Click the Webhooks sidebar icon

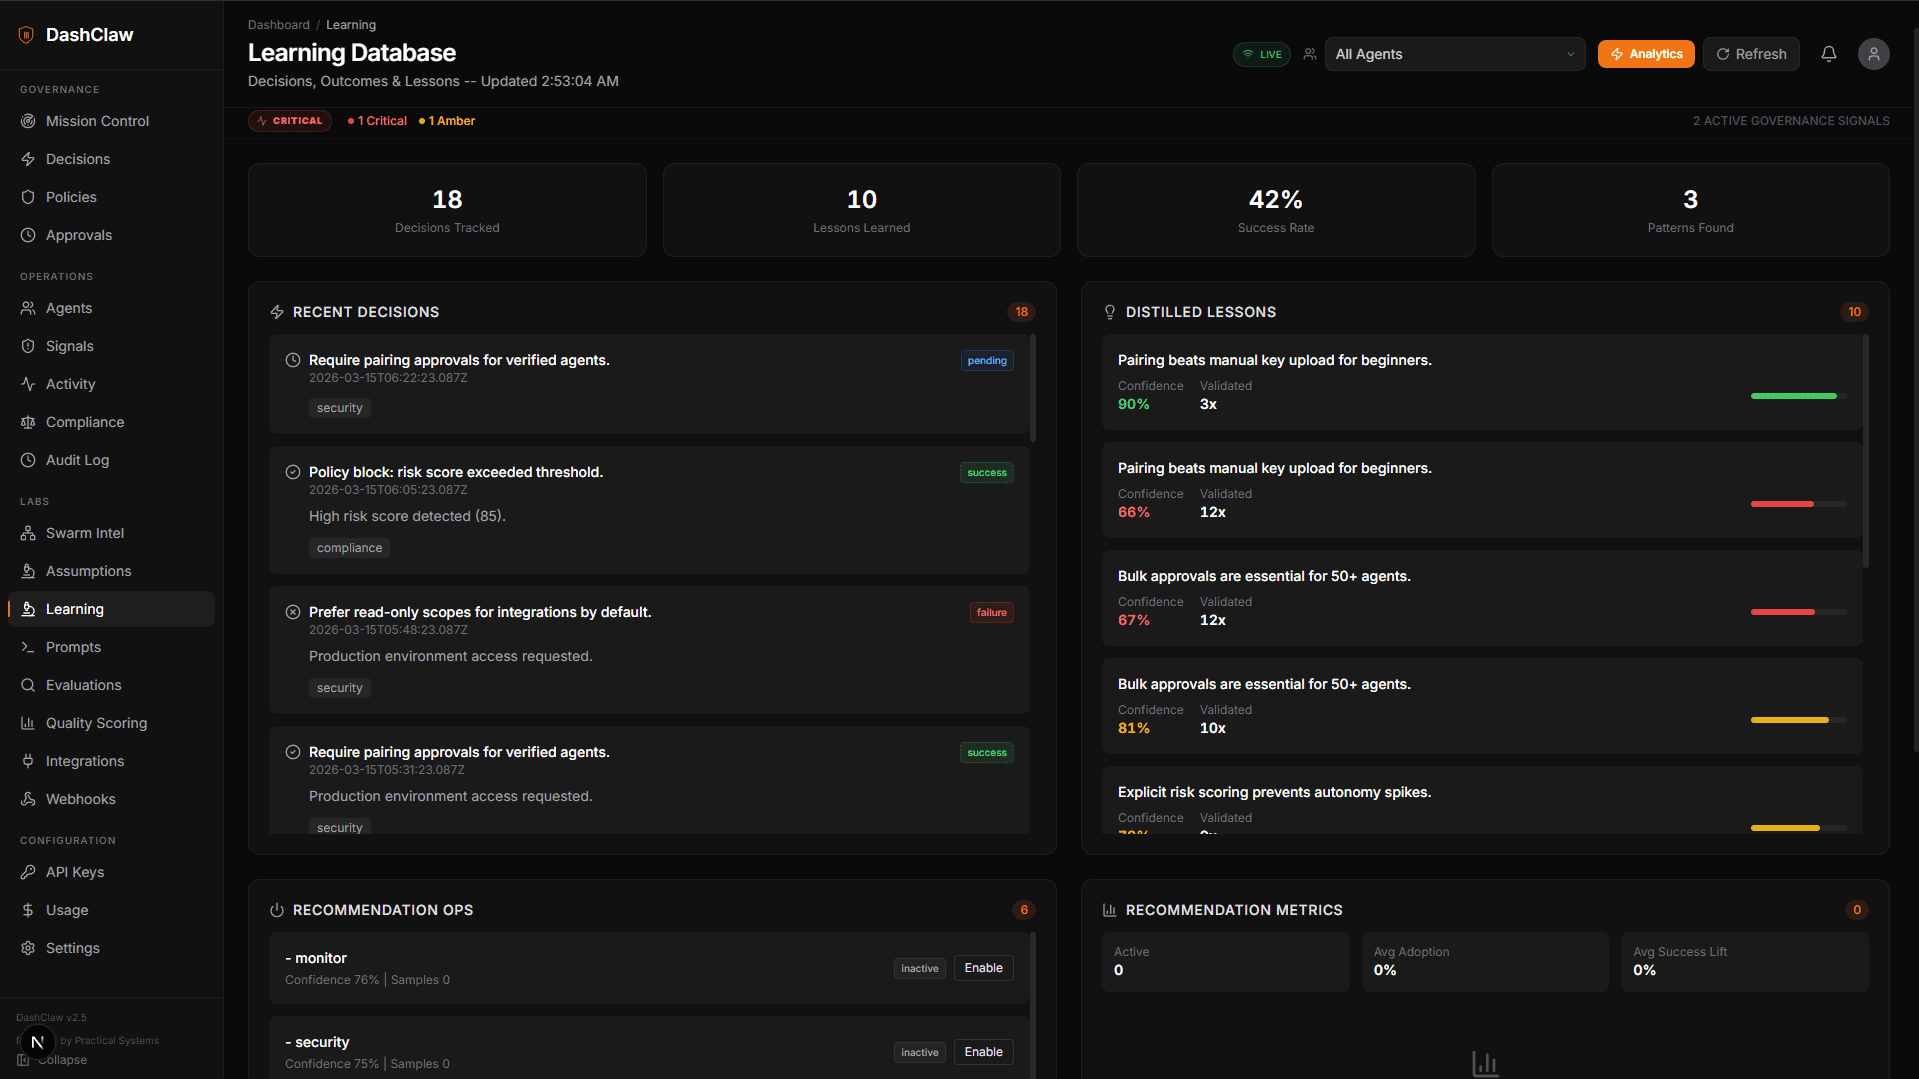tap(28, 799)
